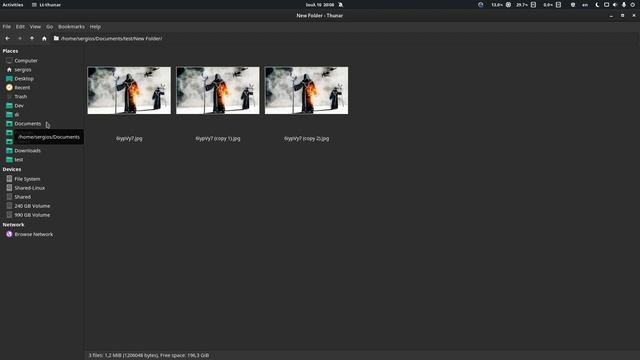
Task: Click the 240 GB Volume drive icon
Action: click(x=9, y=206)
